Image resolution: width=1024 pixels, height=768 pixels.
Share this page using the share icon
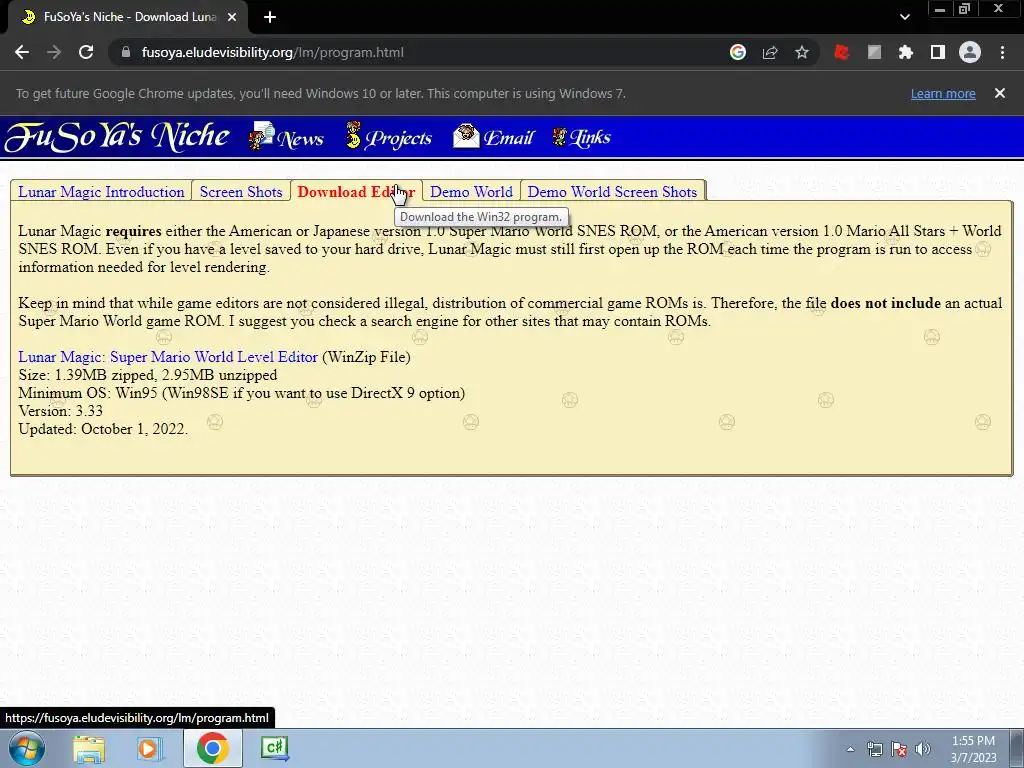click(x=770, y=52)
